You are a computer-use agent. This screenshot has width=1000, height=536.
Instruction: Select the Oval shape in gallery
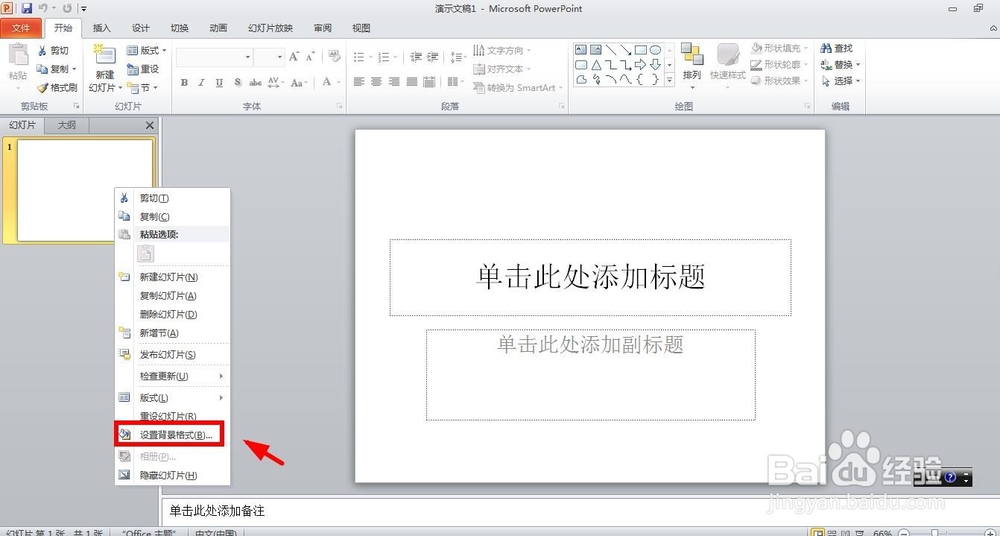click(655, 50)
